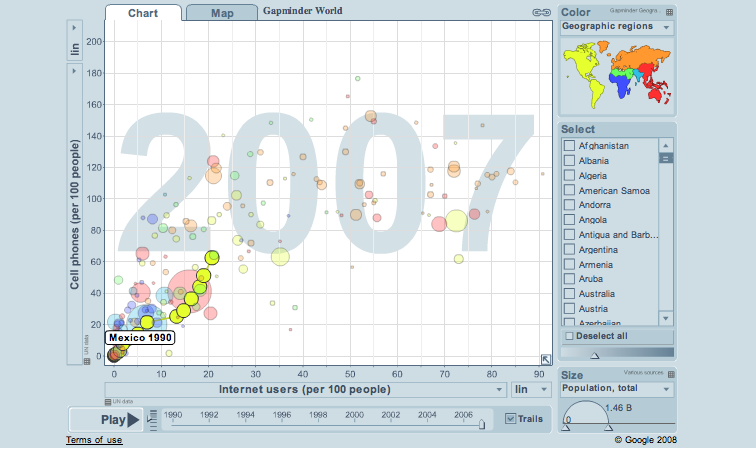This screenshot has height=452, width=756.
Task: Open the Size data grid icon
Action: pos(671,374)
